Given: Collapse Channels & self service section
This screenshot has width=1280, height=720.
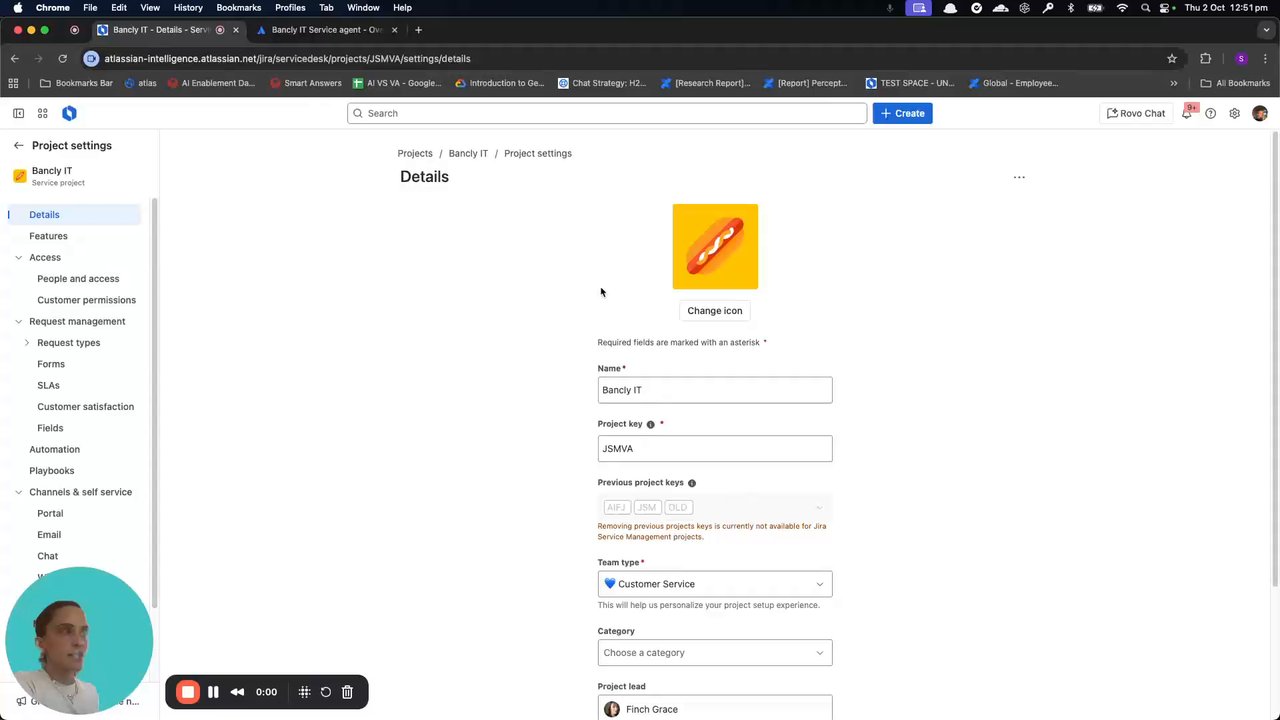Looking at the screenshot, I should [18, 492].
